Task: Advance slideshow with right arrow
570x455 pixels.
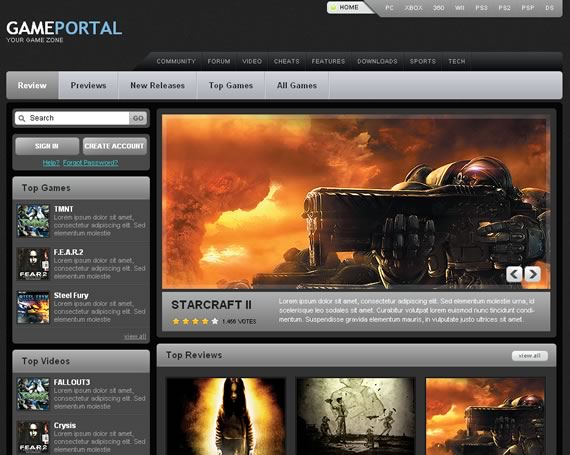Action: tap(532, 274)
